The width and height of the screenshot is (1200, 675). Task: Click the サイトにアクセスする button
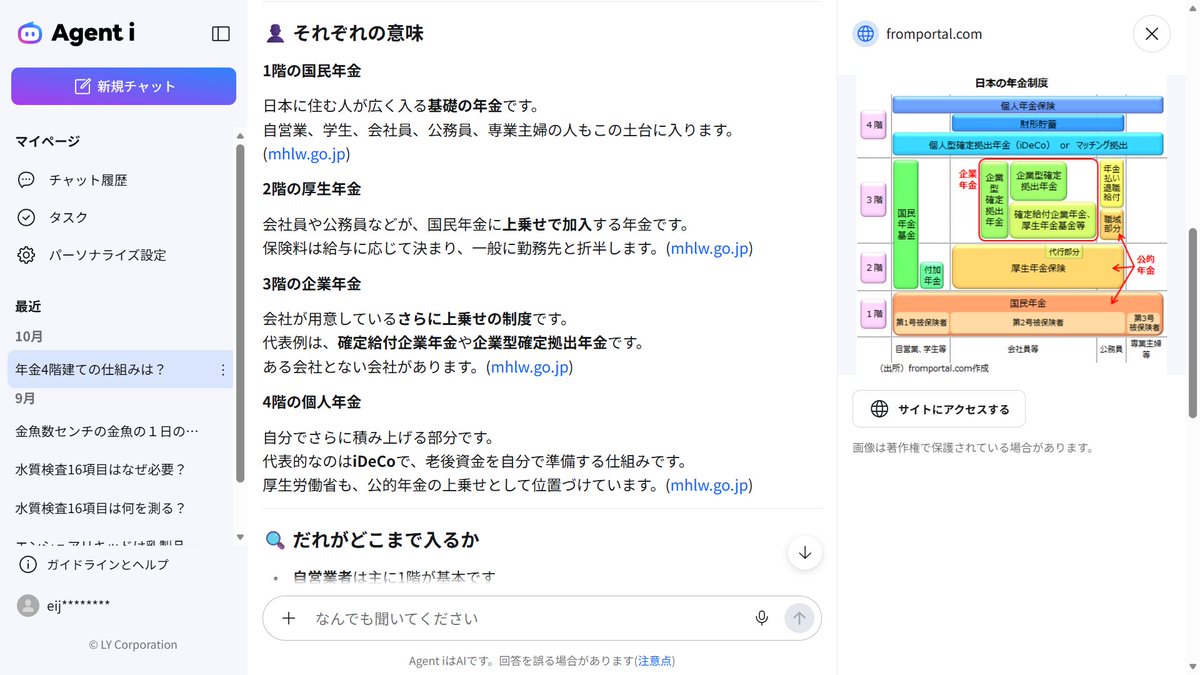pyautogui.click(x=939, y=409)
